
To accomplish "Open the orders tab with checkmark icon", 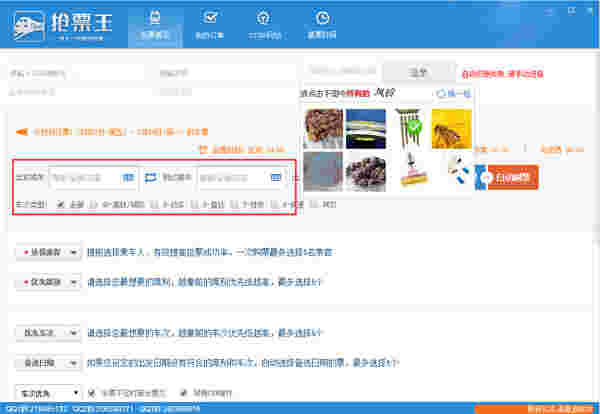I will [x=210, y=25].
